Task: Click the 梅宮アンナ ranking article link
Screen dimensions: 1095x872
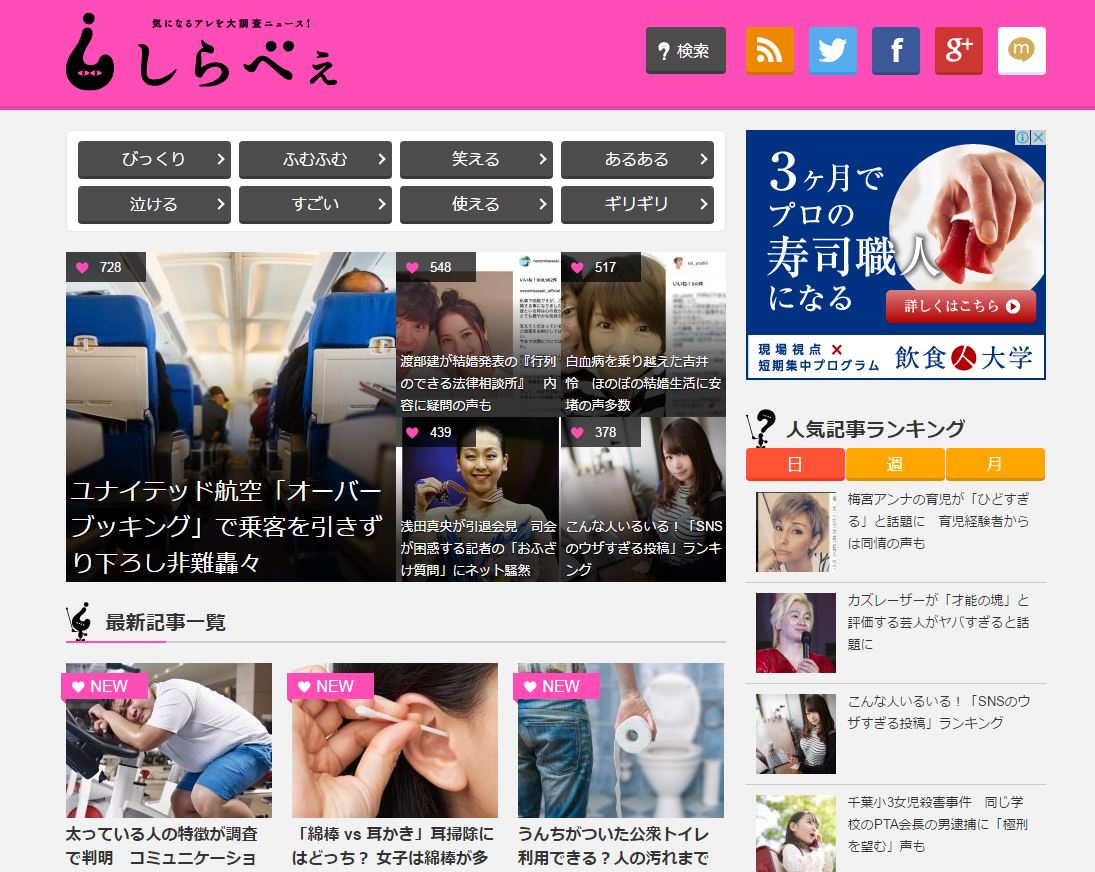Action: tap(937, 520)
